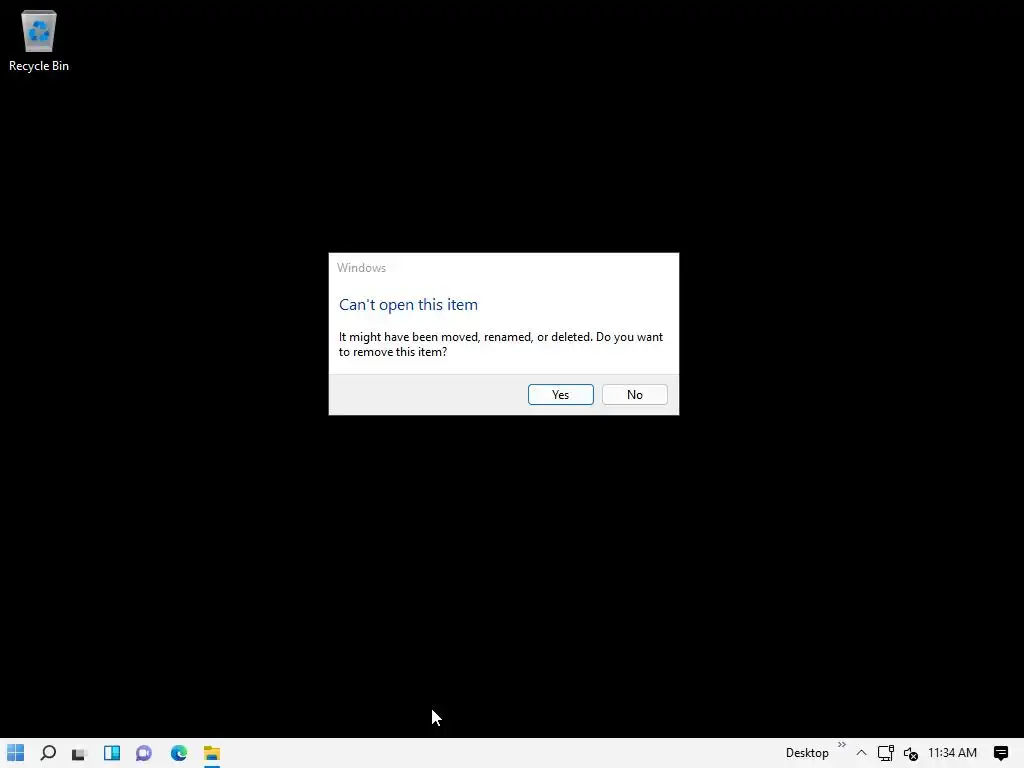Image resolution: width=1024 pixels, height=768 pixels.
Task: Open Task View on the taskbar
Action: (x=79, y=753)
